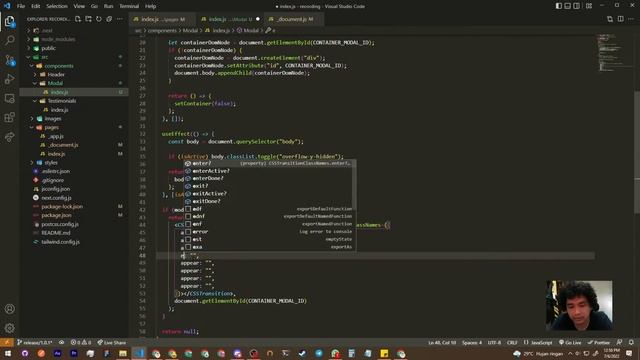Open editor more actions ellipsis

pyautogui.click(x=631, y=19)
